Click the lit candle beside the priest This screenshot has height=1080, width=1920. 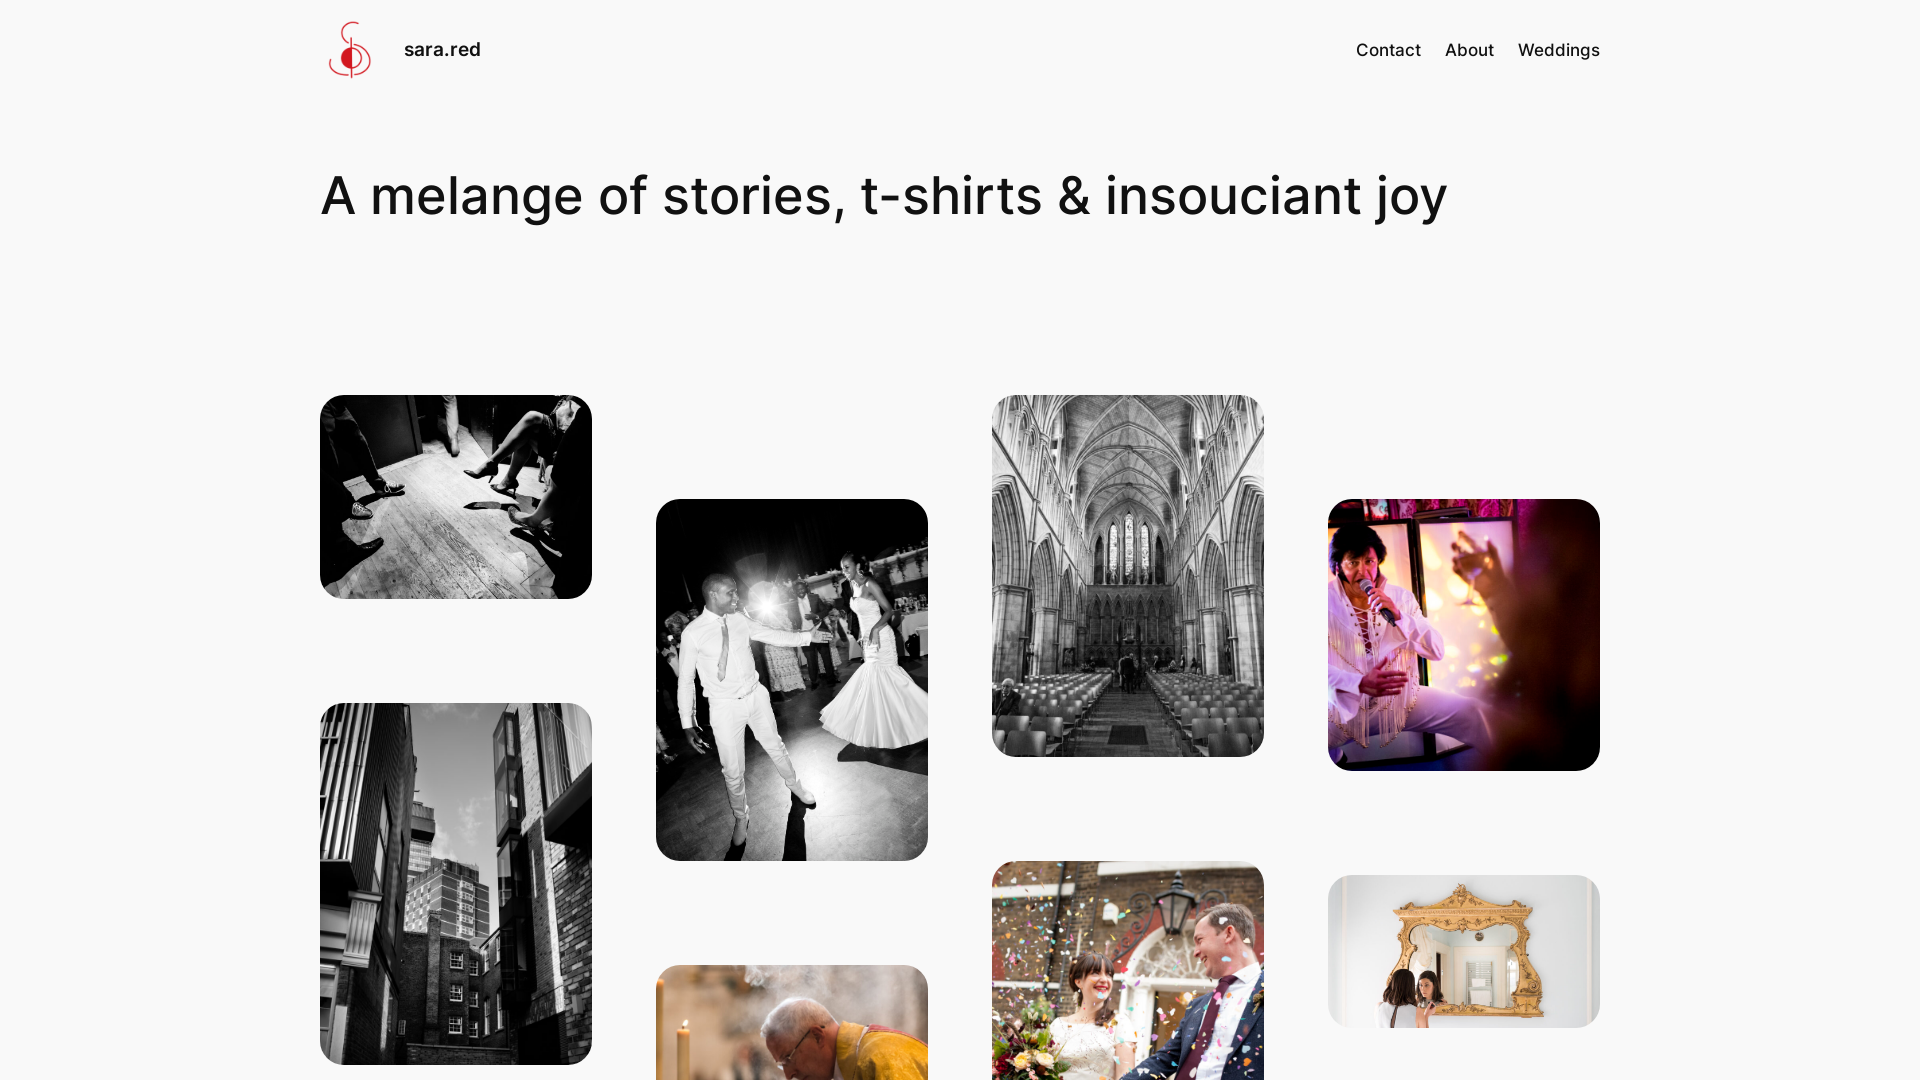pyautogui.click(x=684, y=1050)
